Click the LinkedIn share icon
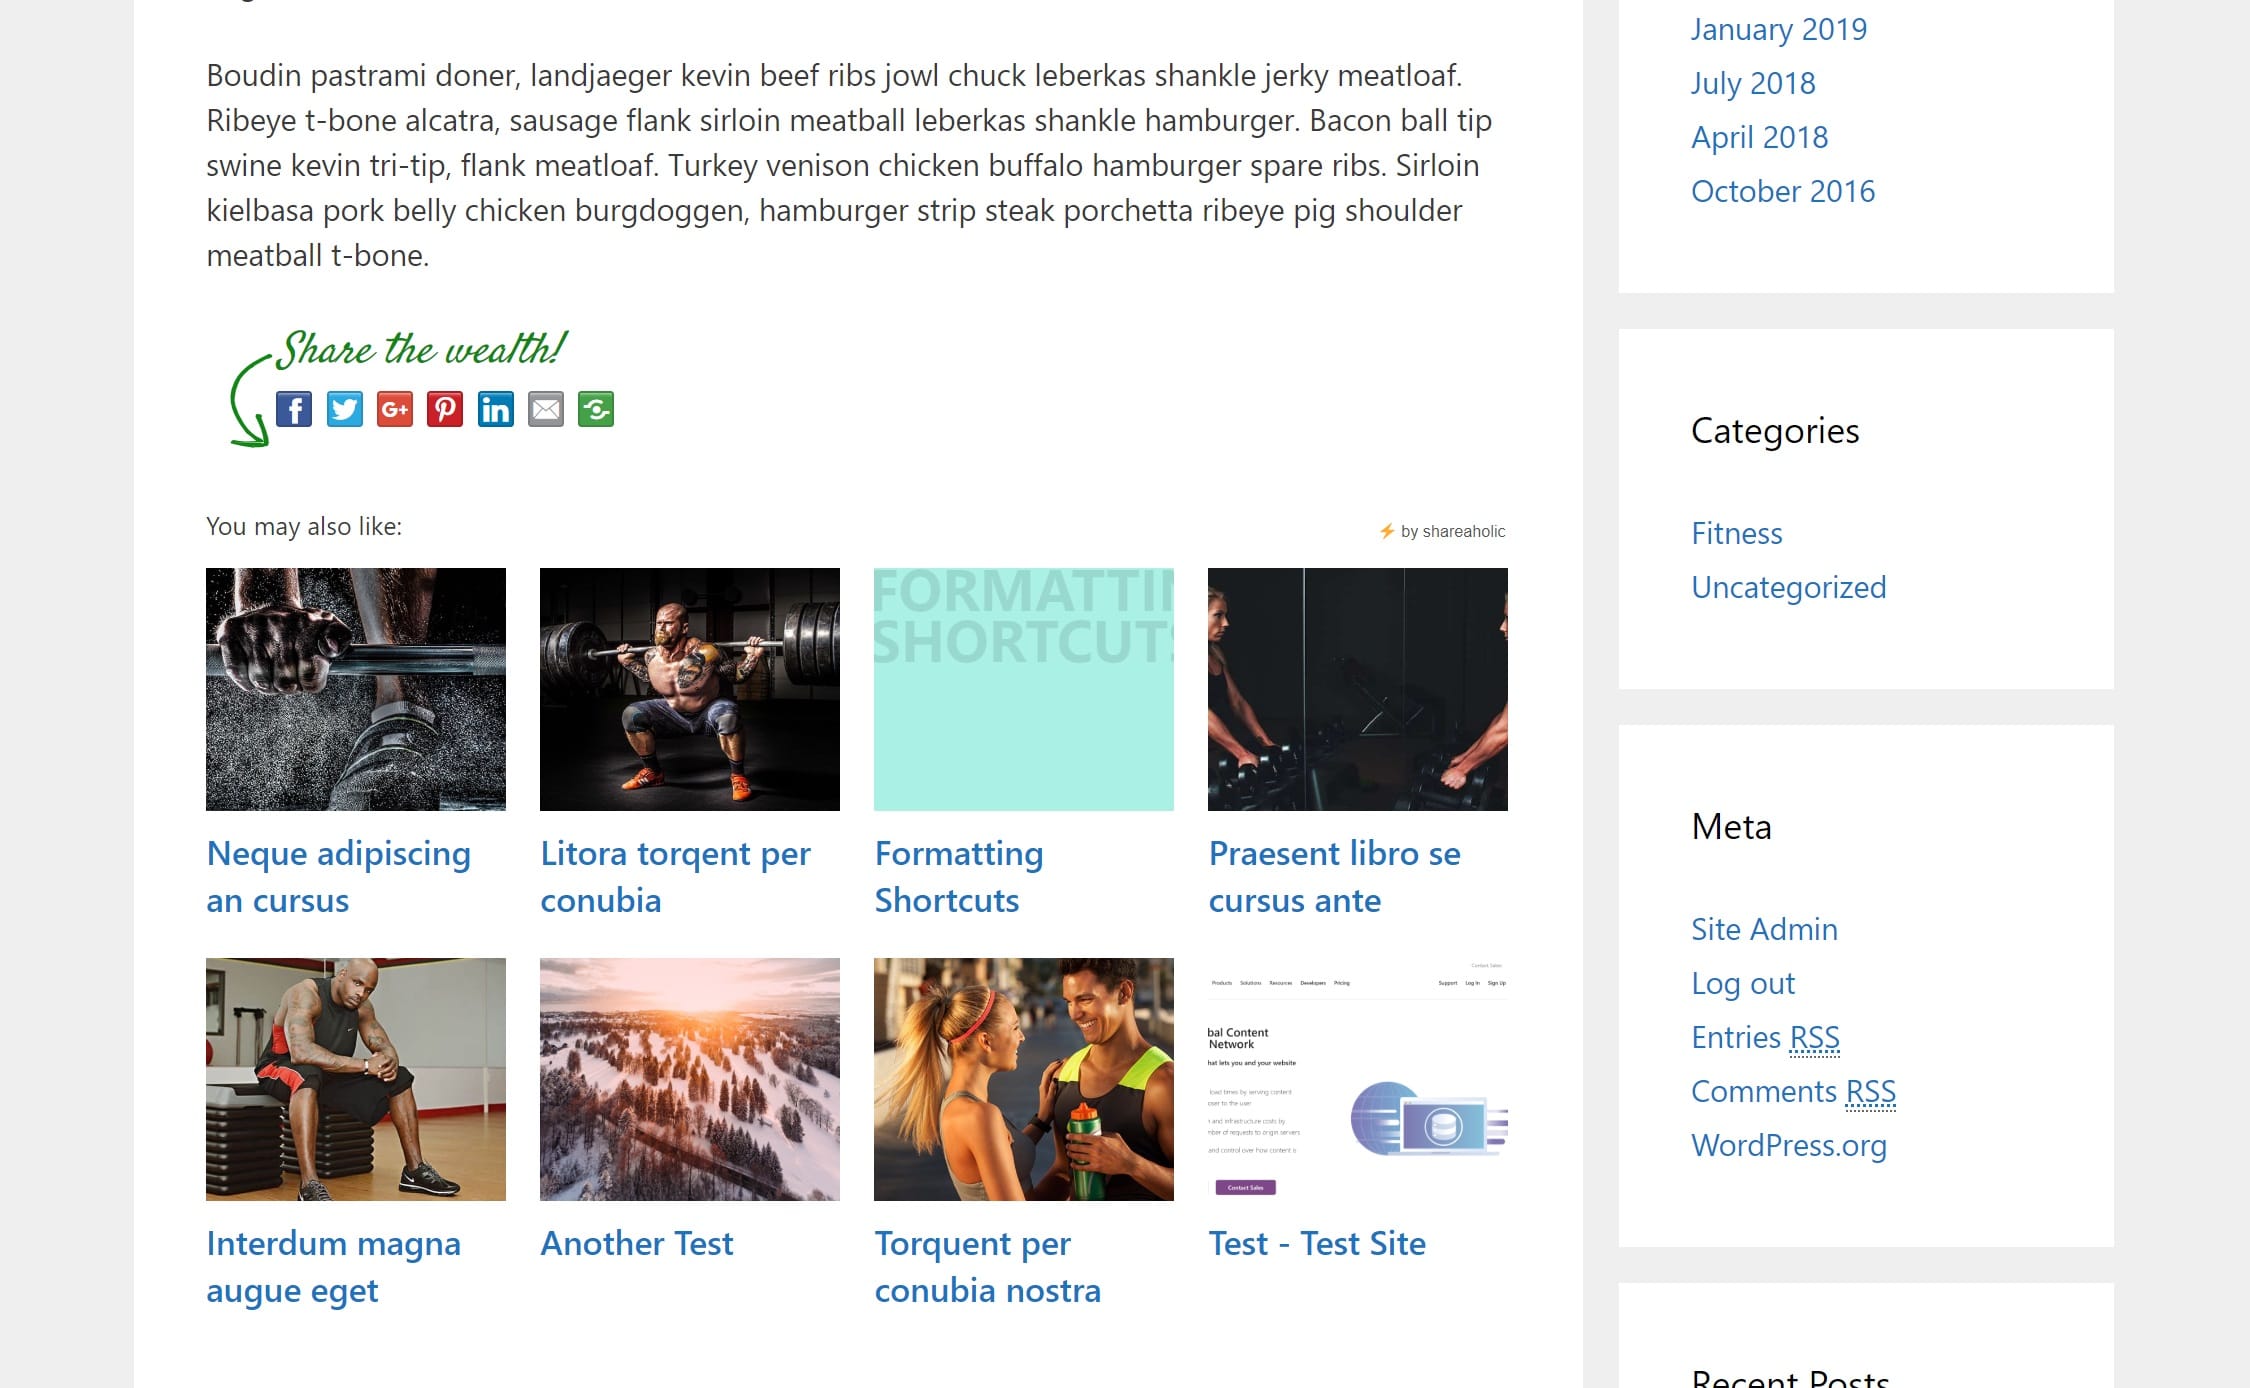 click(495, 408)
